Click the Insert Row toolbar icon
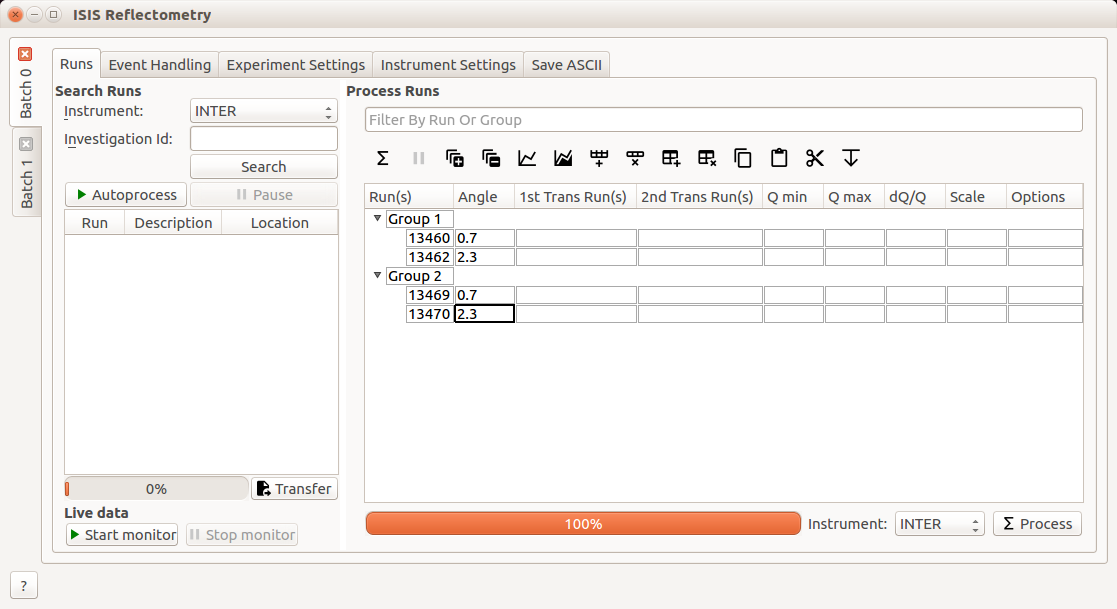 (x=599, y=158)
